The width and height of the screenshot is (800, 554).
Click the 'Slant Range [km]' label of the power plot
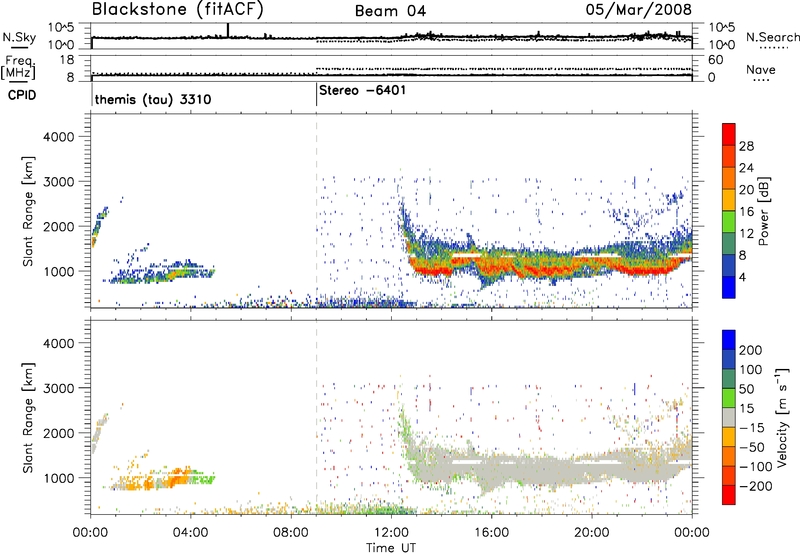(x=28, y=211)
